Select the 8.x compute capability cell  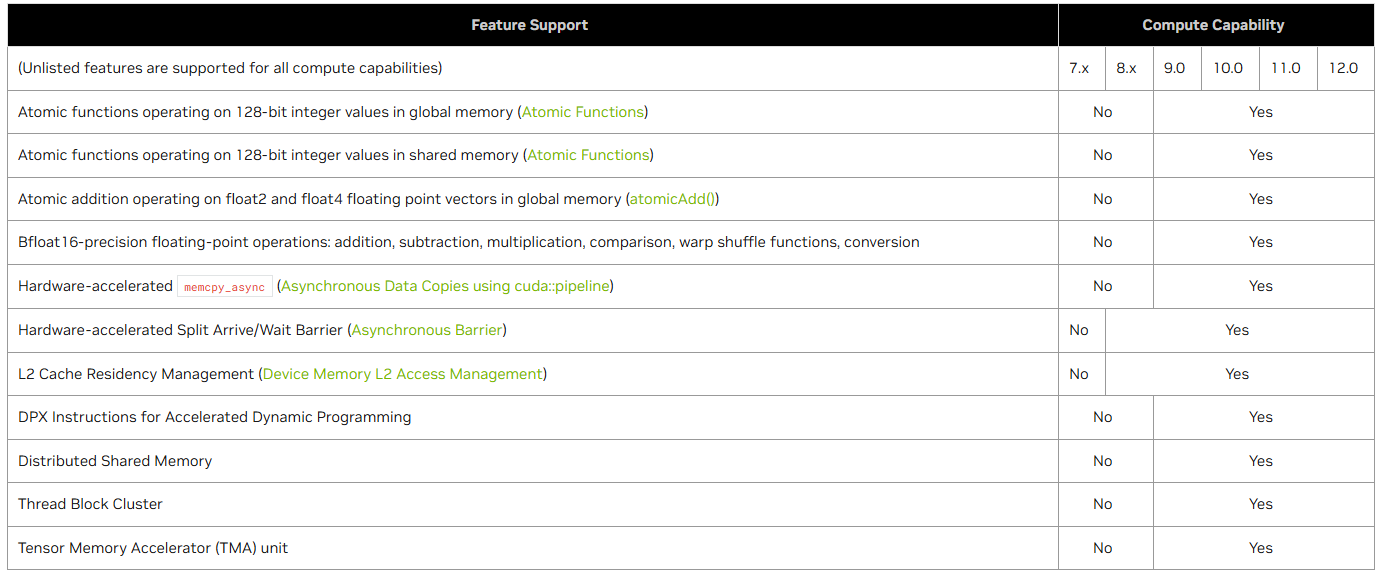coord(1127,68)
